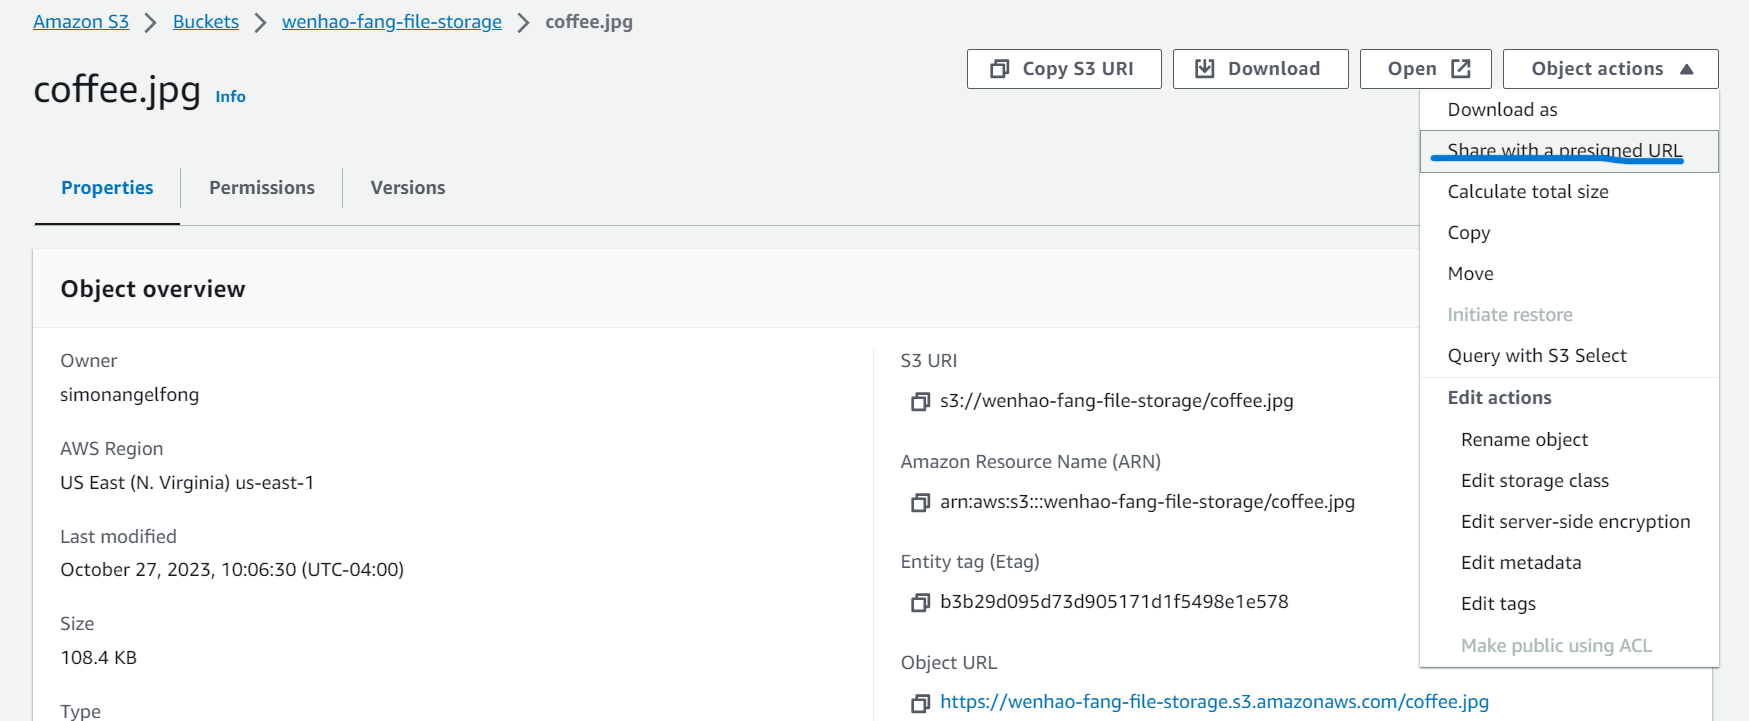Click the Etag value b3b29d095d73d905171d1f5498e1e578
The image size is (1749, 721).
[x=1114, y=602]
